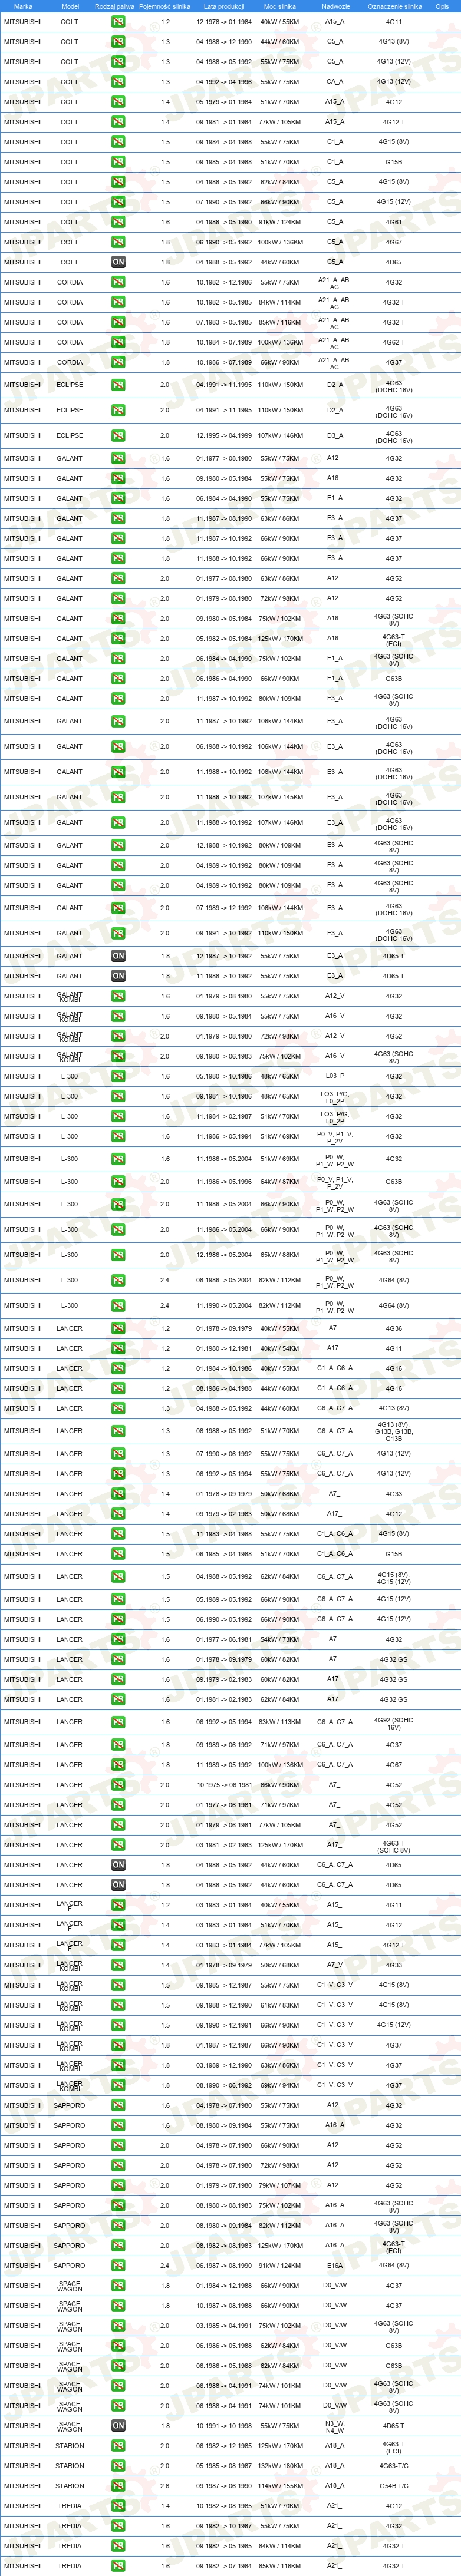Click the petrol icon in the COLT 4G12 T row

(x=118, y=122)
